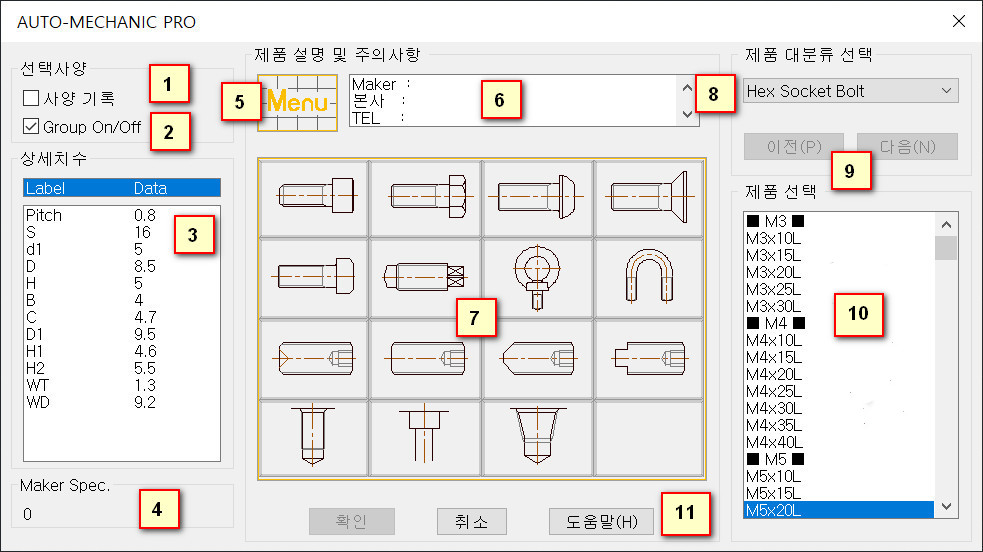This screenshot has width=983, height=552.
Task: Click the yellow Menu icon
Action: 297,103
